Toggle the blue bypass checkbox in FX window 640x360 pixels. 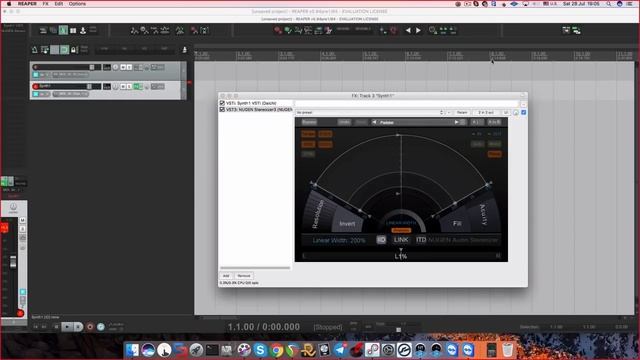pos(524,112)
